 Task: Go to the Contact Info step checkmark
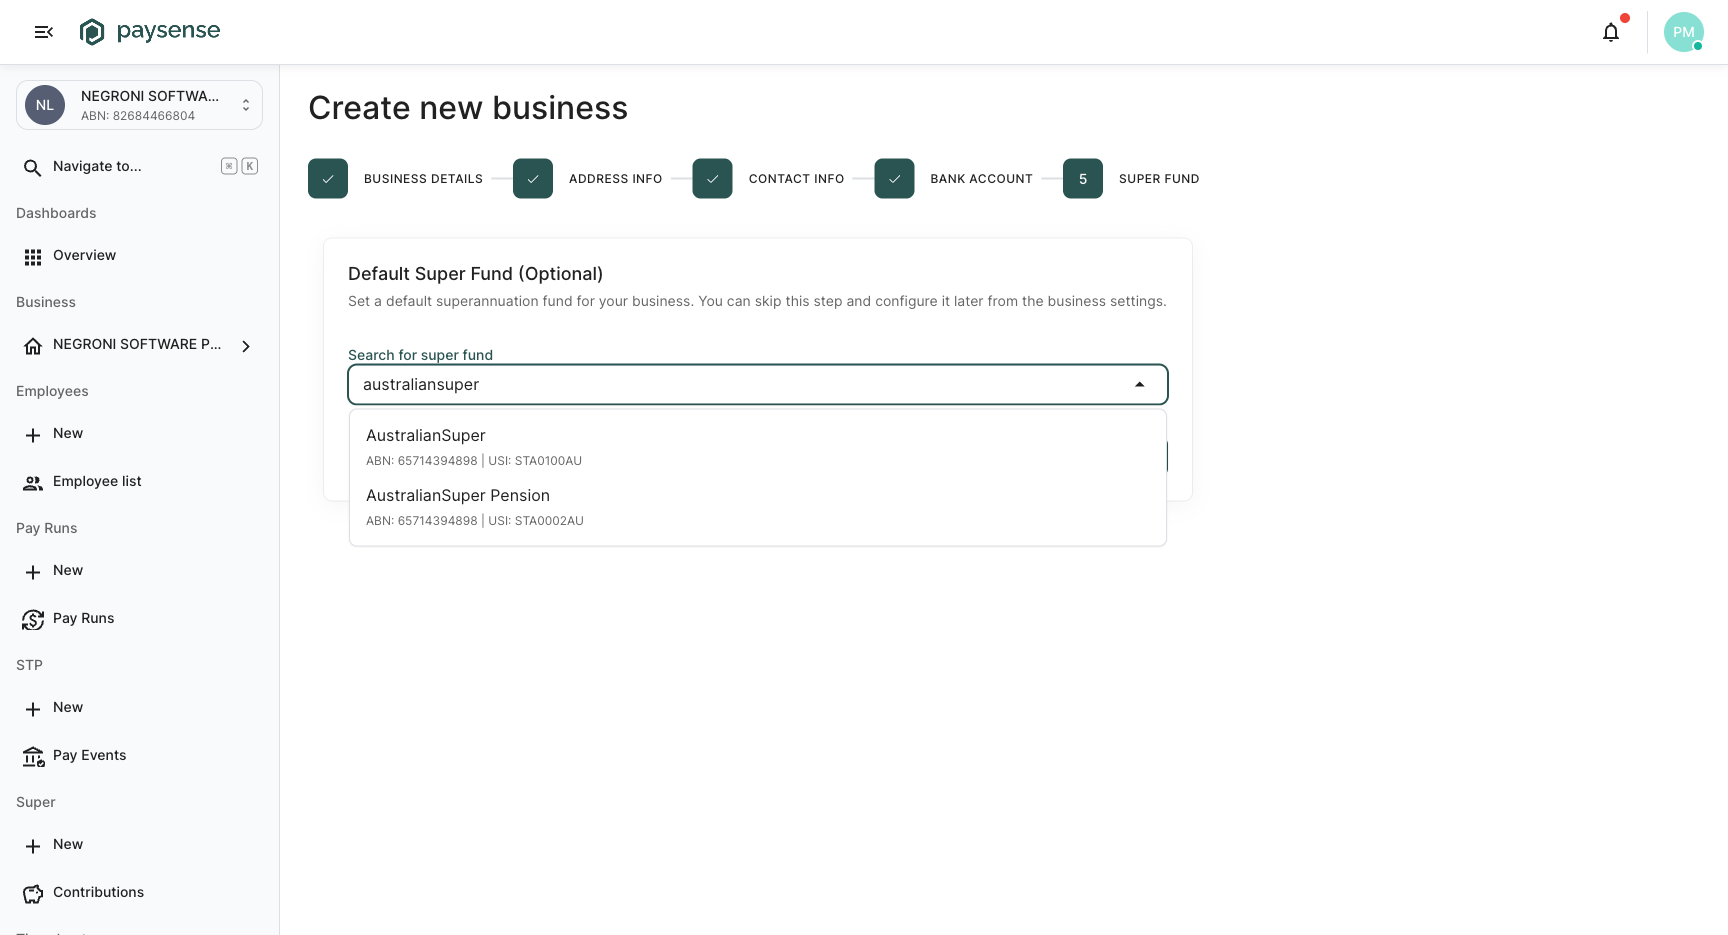(712, 179)
